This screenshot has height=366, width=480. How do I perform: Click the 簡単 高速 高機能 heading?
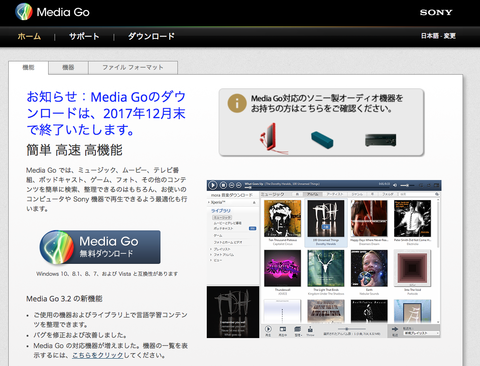[x=74, y=150]
